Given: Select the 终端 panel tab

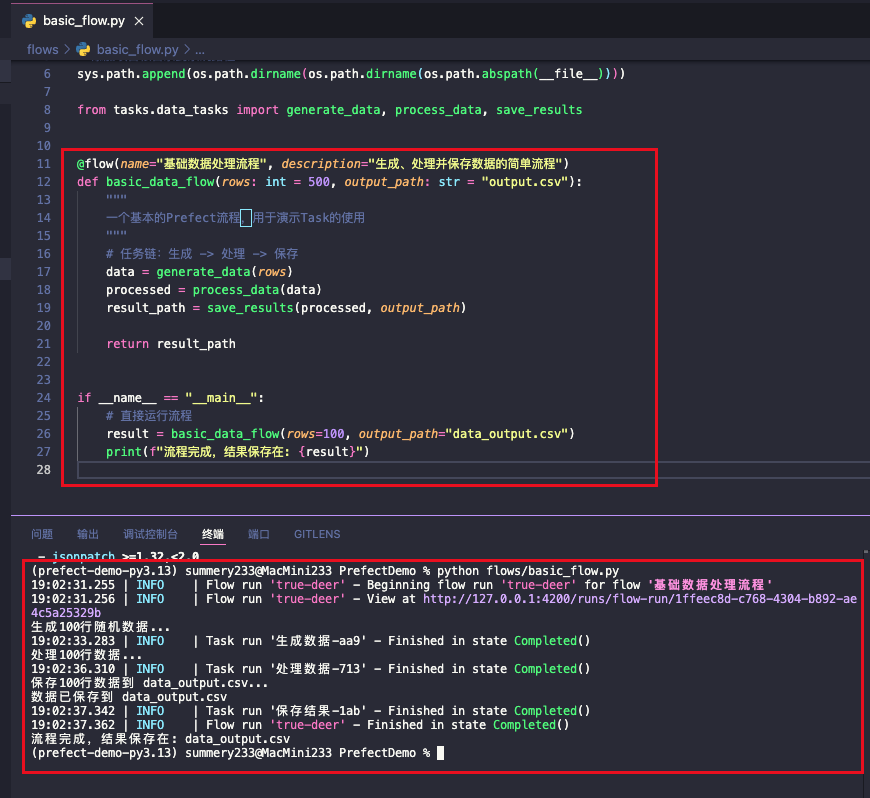Looking at the screenshot, I should (x=213, y=534).
